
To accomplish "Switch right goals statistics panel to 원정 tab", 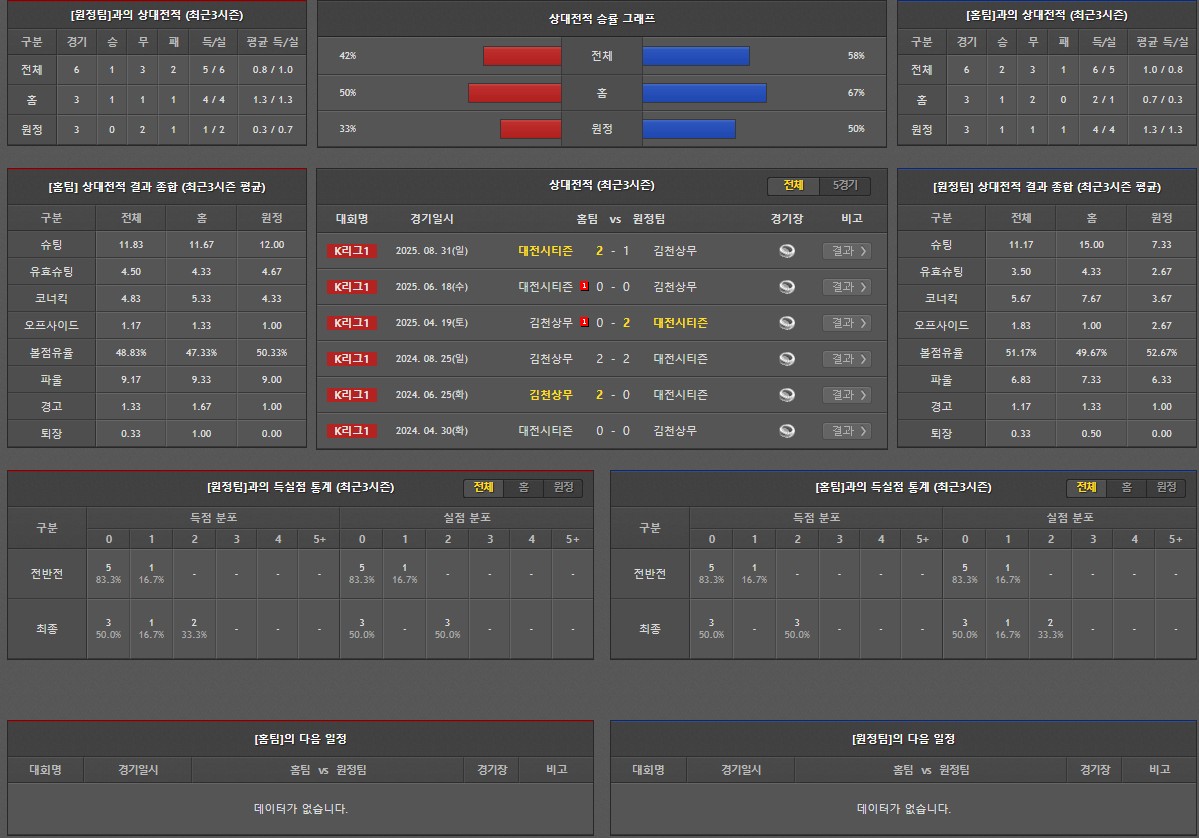I will click(1166, 487).
